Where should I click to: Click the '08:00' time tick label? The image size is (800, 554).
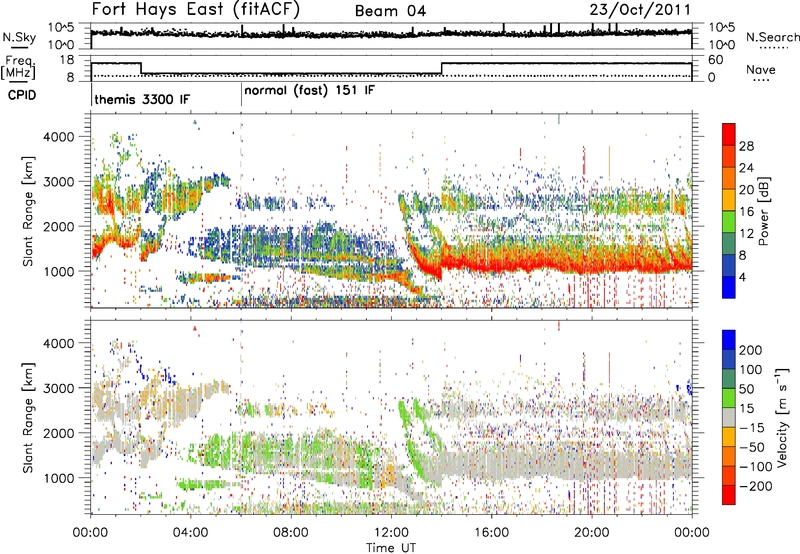pos(291,533)
